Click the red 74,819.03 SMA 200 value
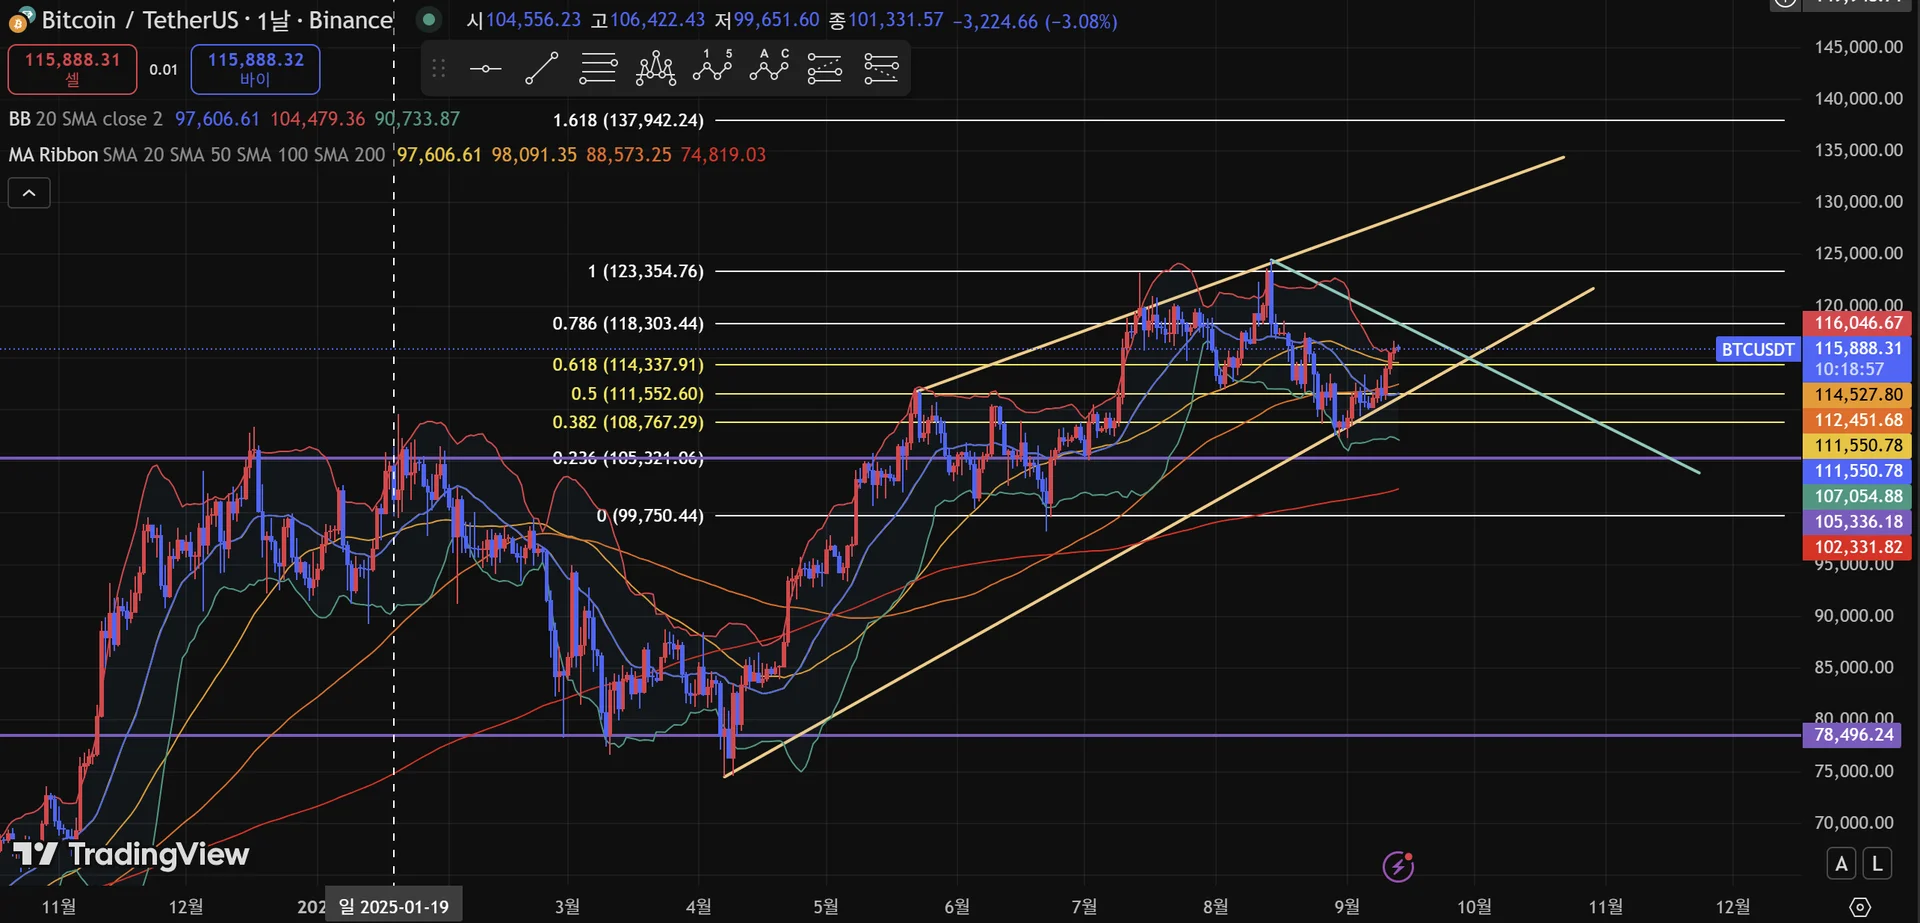 (723, 155)
